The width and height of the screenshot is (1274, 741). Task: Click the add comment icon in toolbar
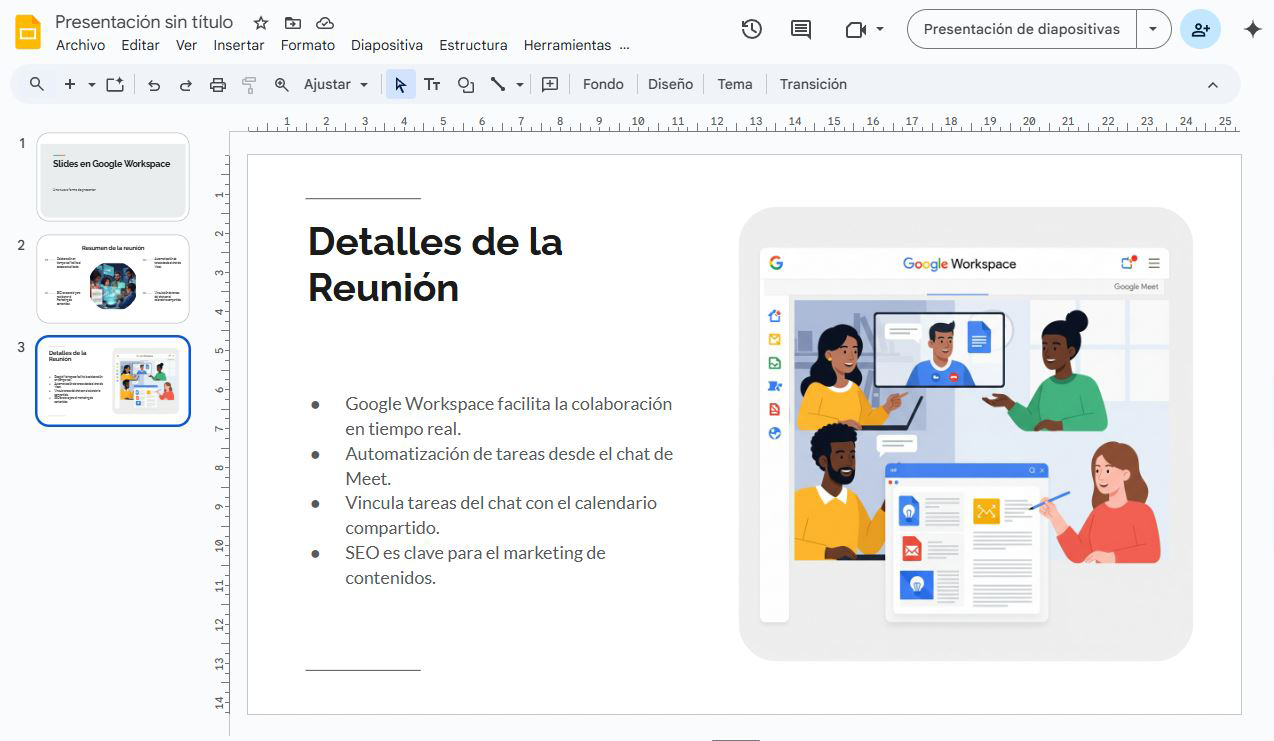[x=550, y=85]
